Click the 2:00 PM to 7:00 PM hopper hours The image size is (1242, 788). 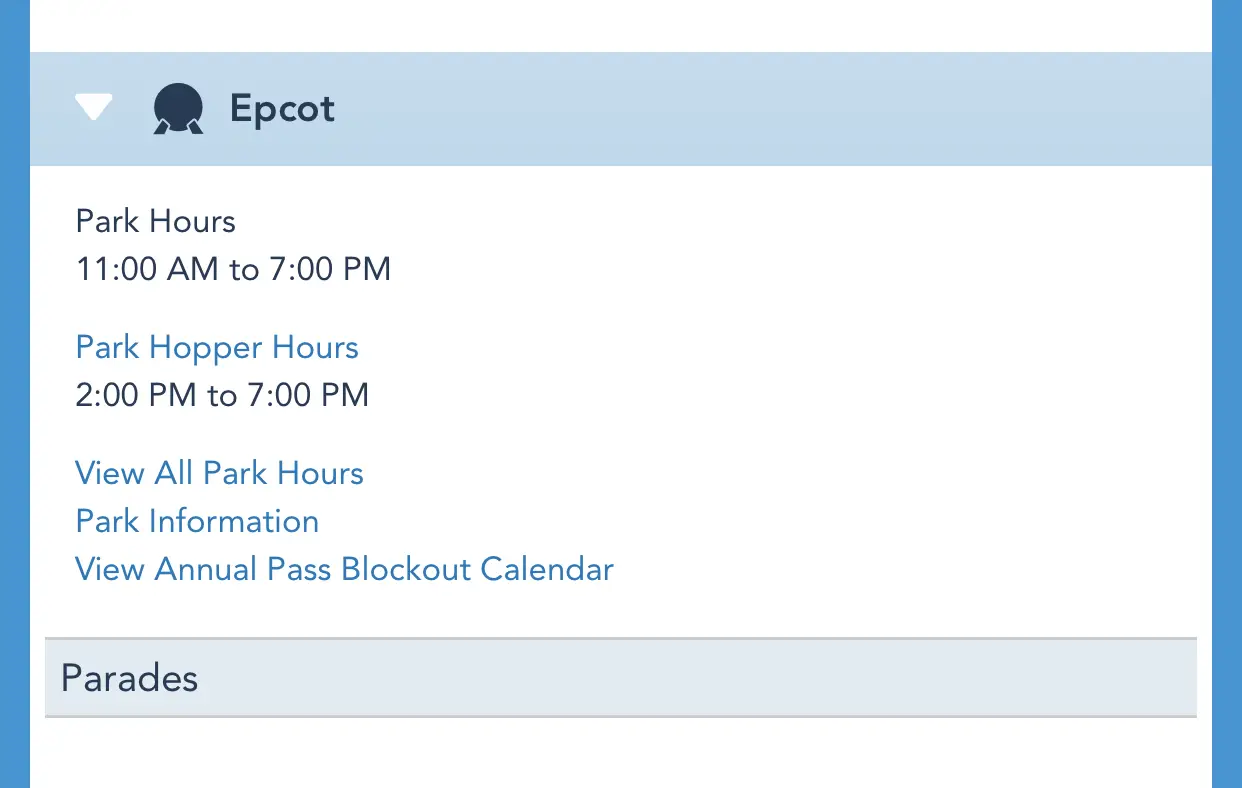(x=222, y=395)
